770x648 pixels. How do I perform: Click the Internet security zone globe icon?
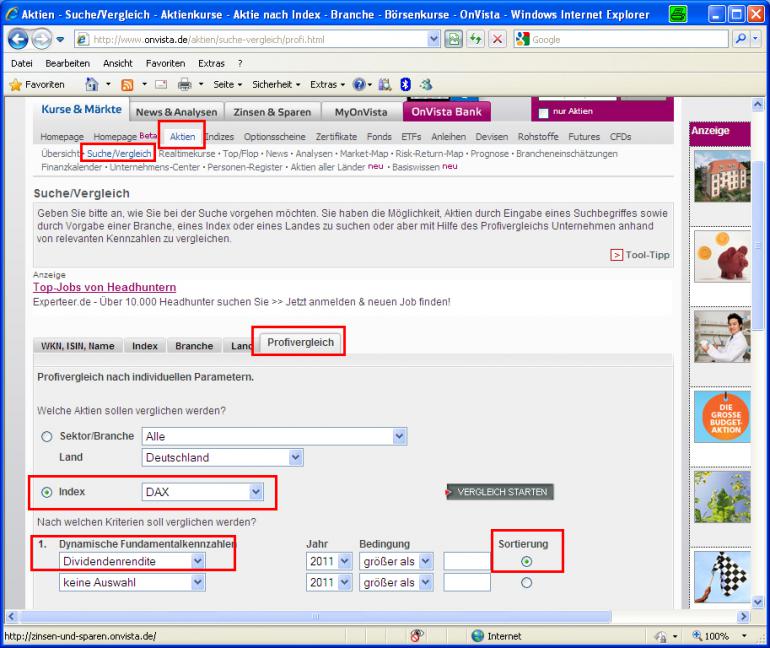[x=477, y=636]
